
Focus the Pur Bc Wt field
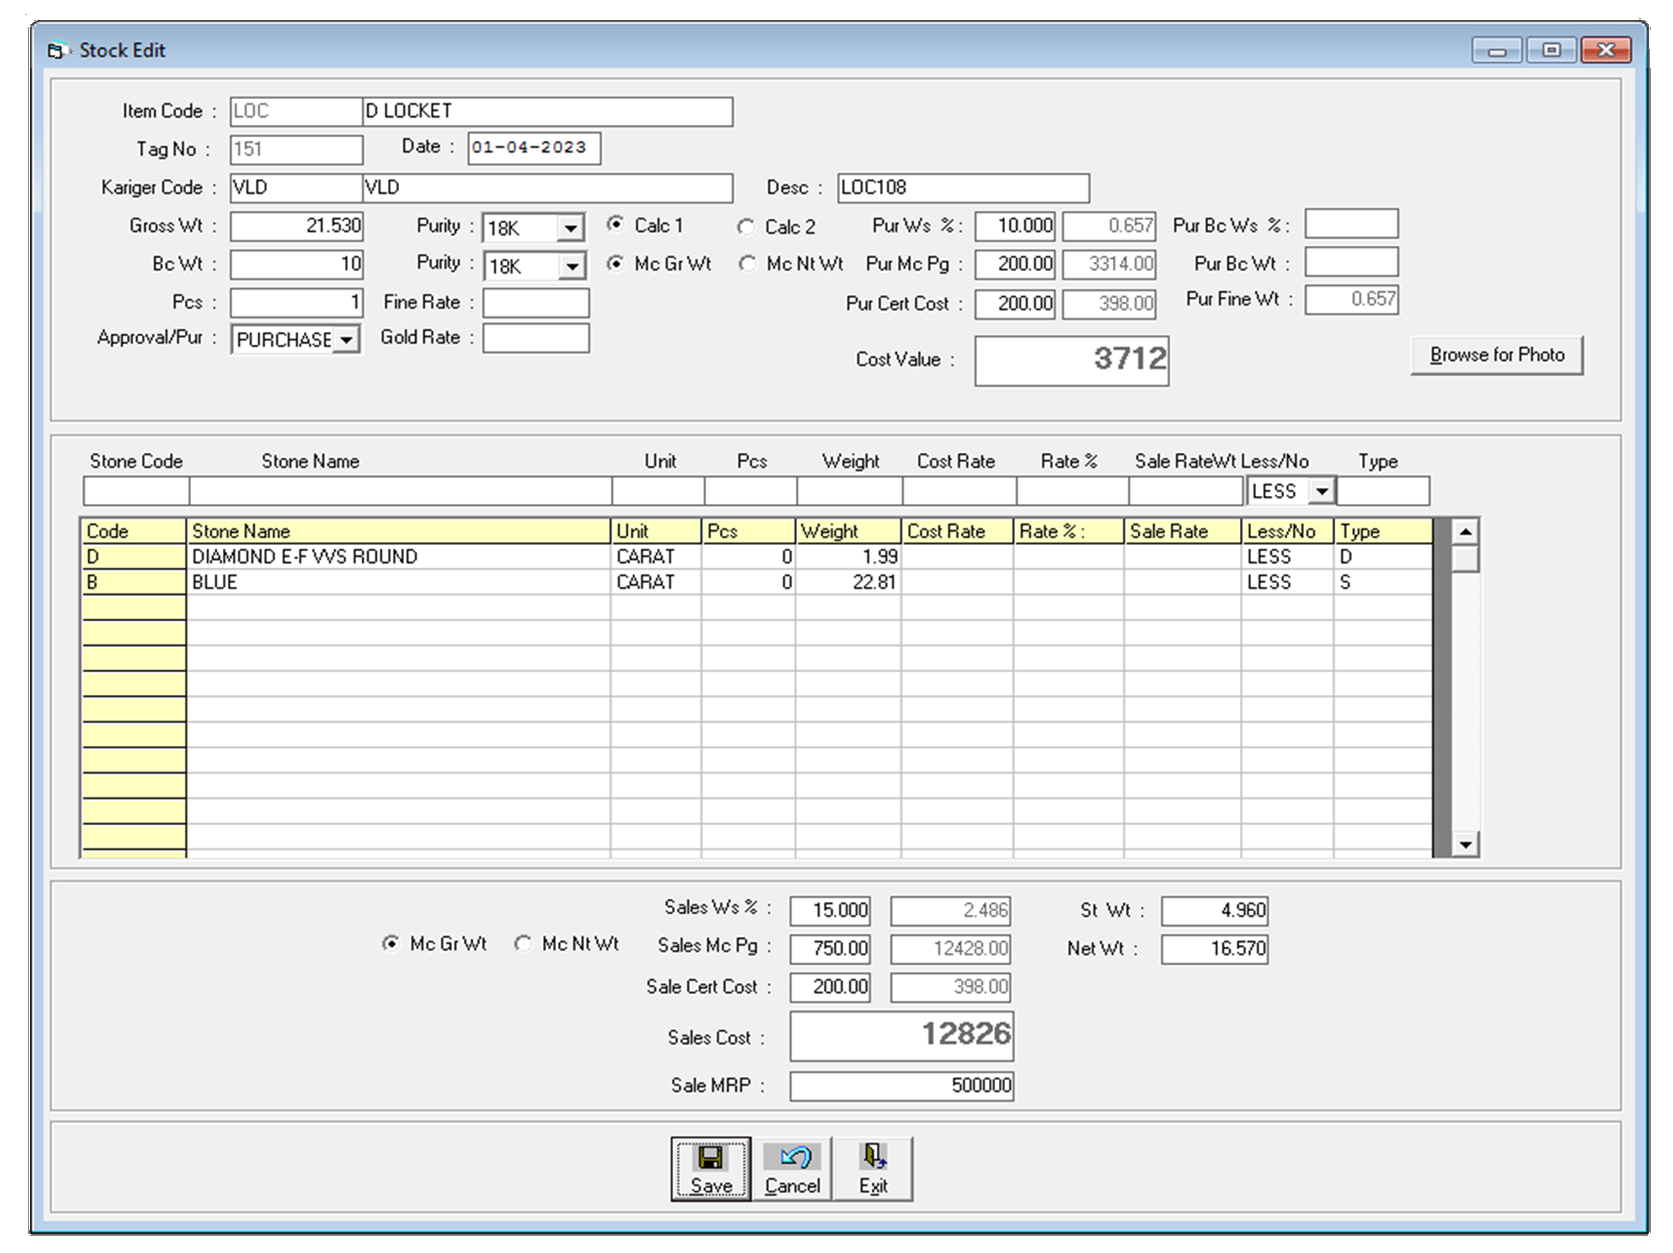[1351, 262]
